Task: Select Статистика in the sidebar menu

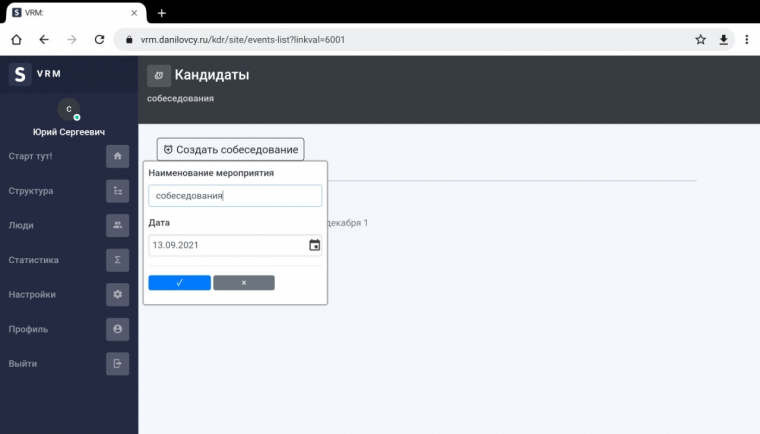Action: click(x=34, y=260)
